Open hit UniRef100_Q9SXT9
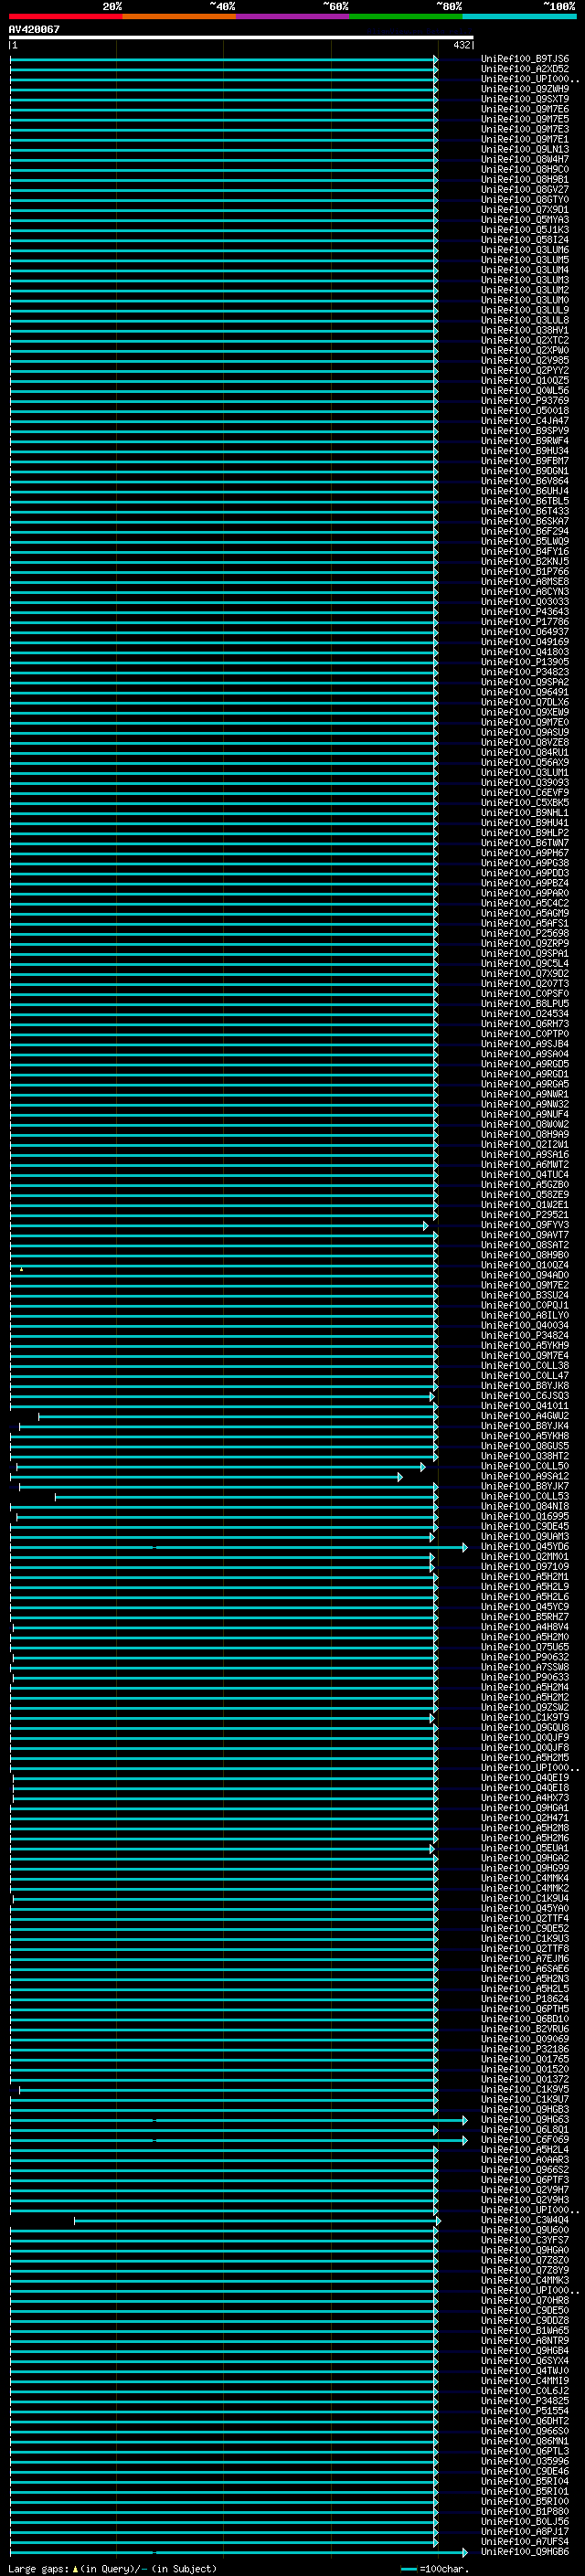585x2576 pixels. [525, 99]
